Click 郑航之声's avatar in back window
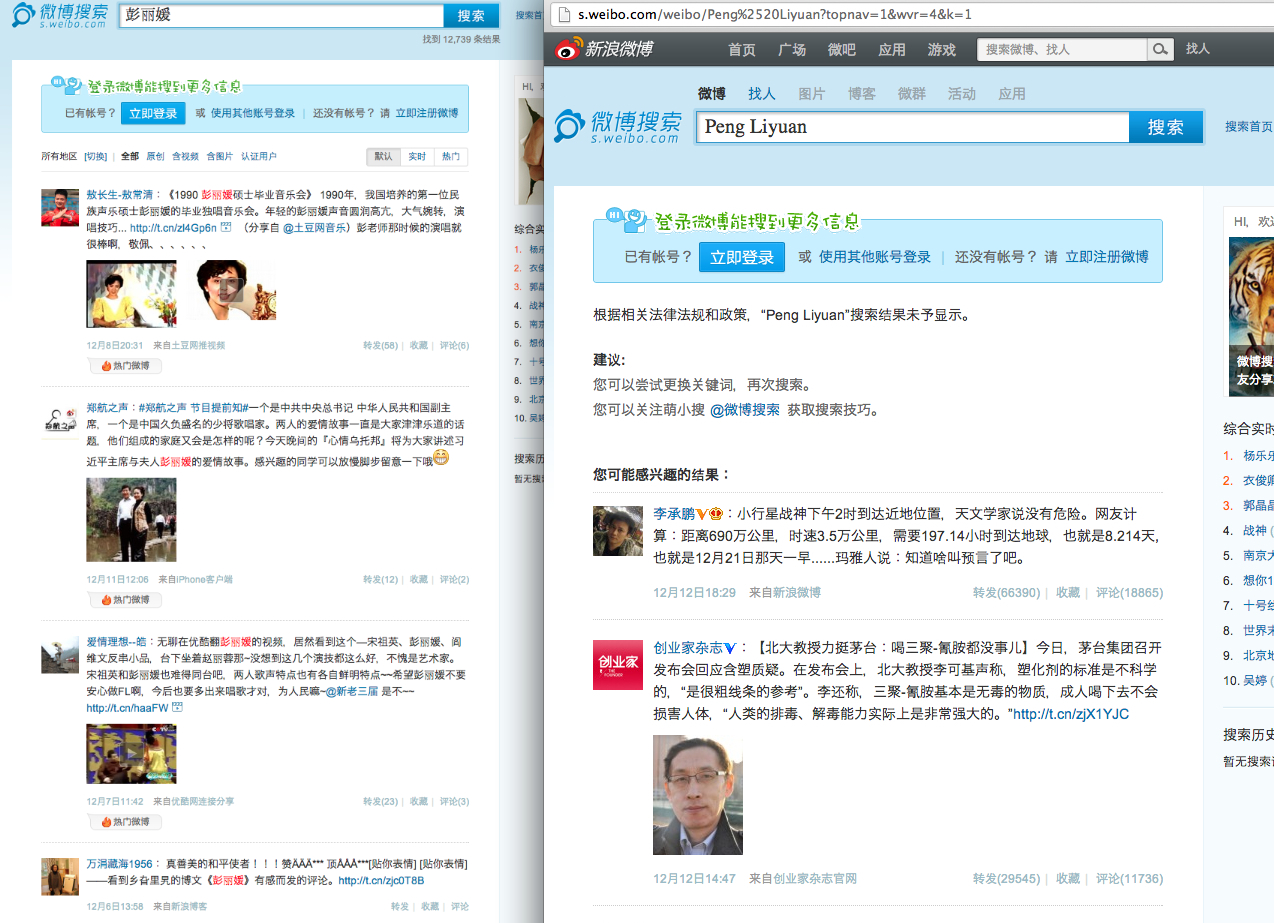 [x=60, y=420]
